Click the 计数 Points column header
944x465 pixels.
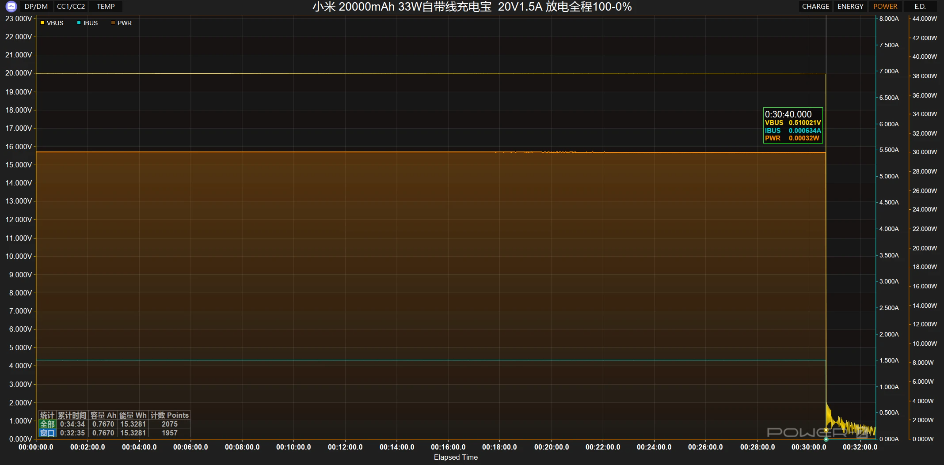click(x=170, y=416)
